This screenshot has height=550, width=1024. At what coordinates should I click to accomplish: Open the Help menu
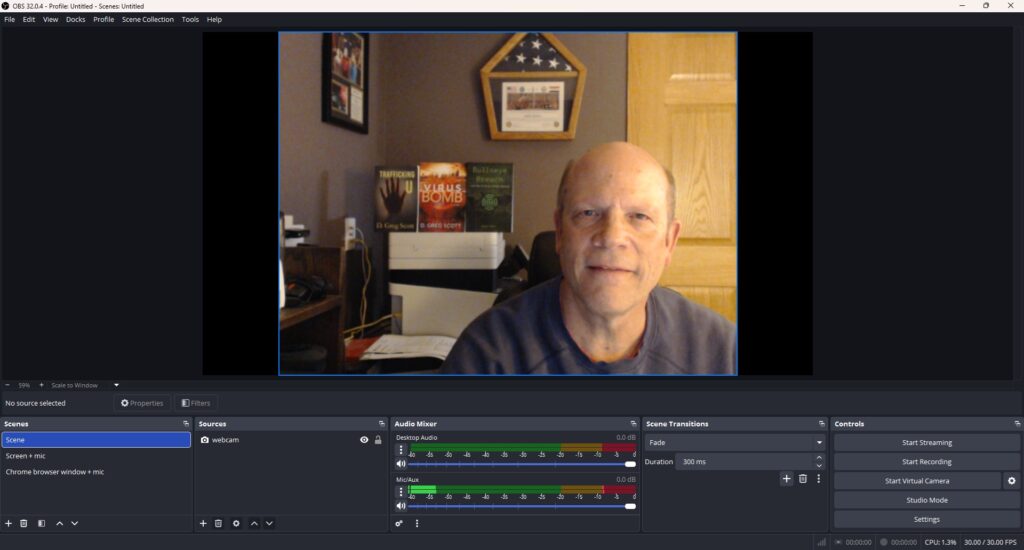[x=214, y=20]
